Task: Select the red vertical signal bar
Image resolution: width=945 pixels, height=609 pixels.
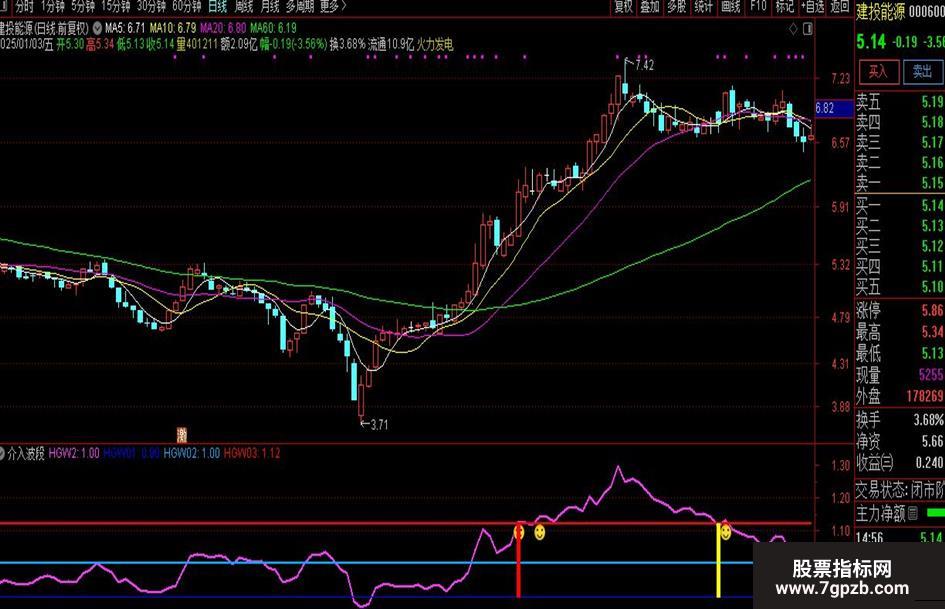Action: pos(518,561)
